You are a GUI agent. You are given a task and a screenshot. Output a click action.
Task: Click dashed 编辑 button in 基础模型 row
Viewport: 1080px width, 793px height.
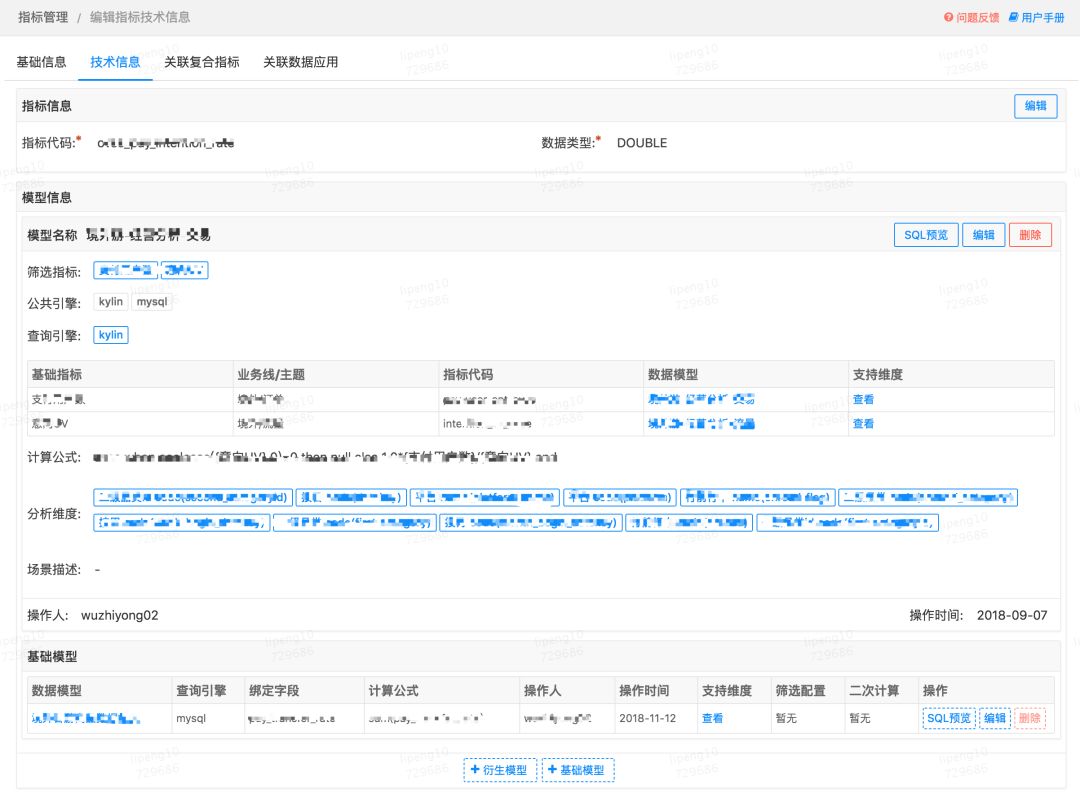coord(995,718)
